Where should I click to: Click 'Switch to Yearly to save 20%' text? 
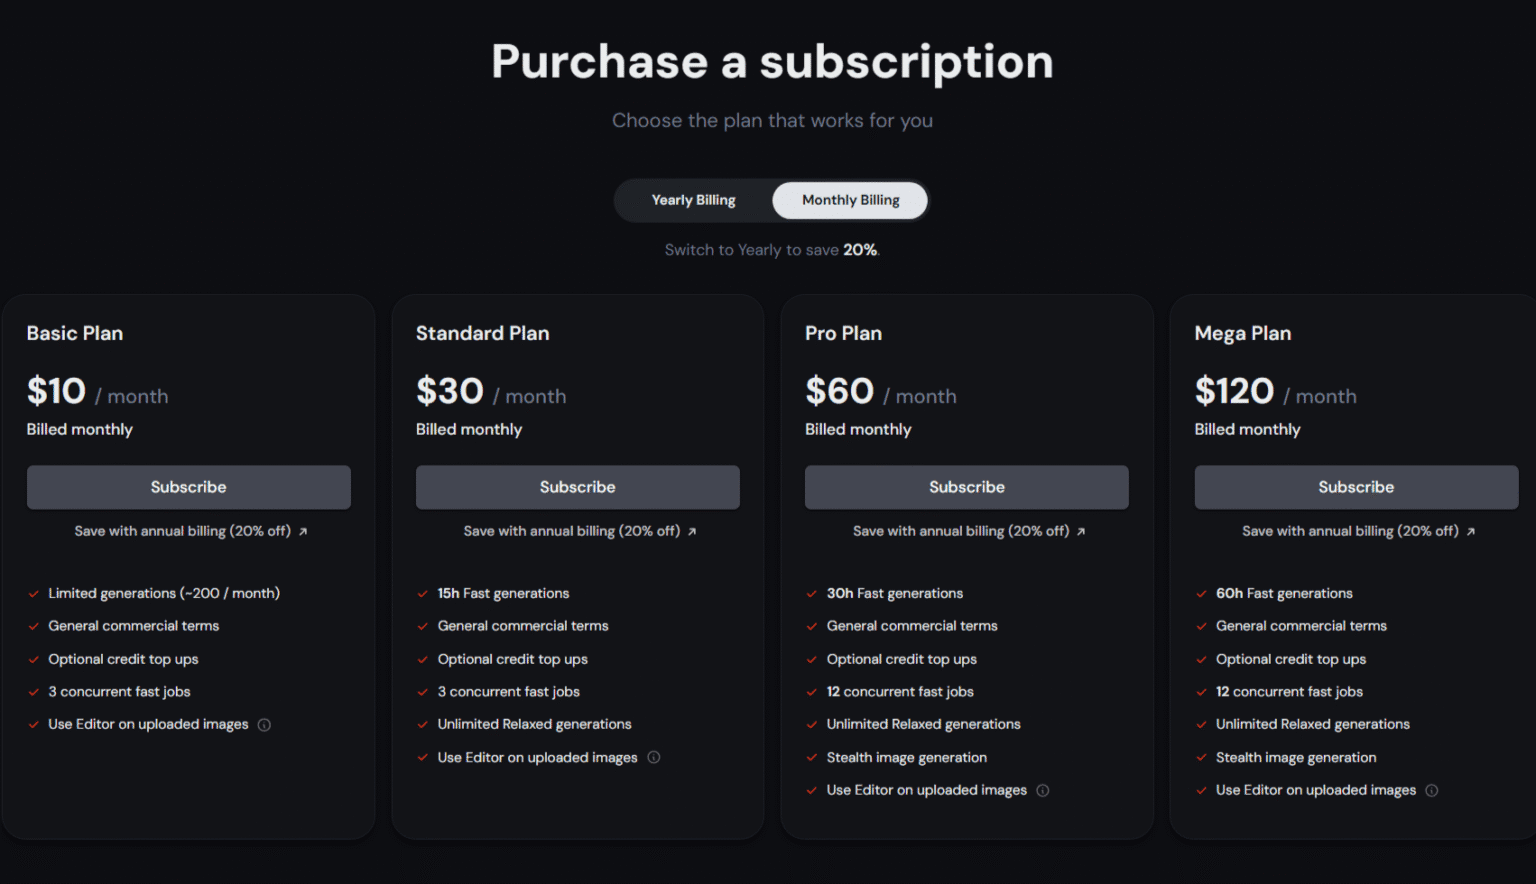point(771,250)
